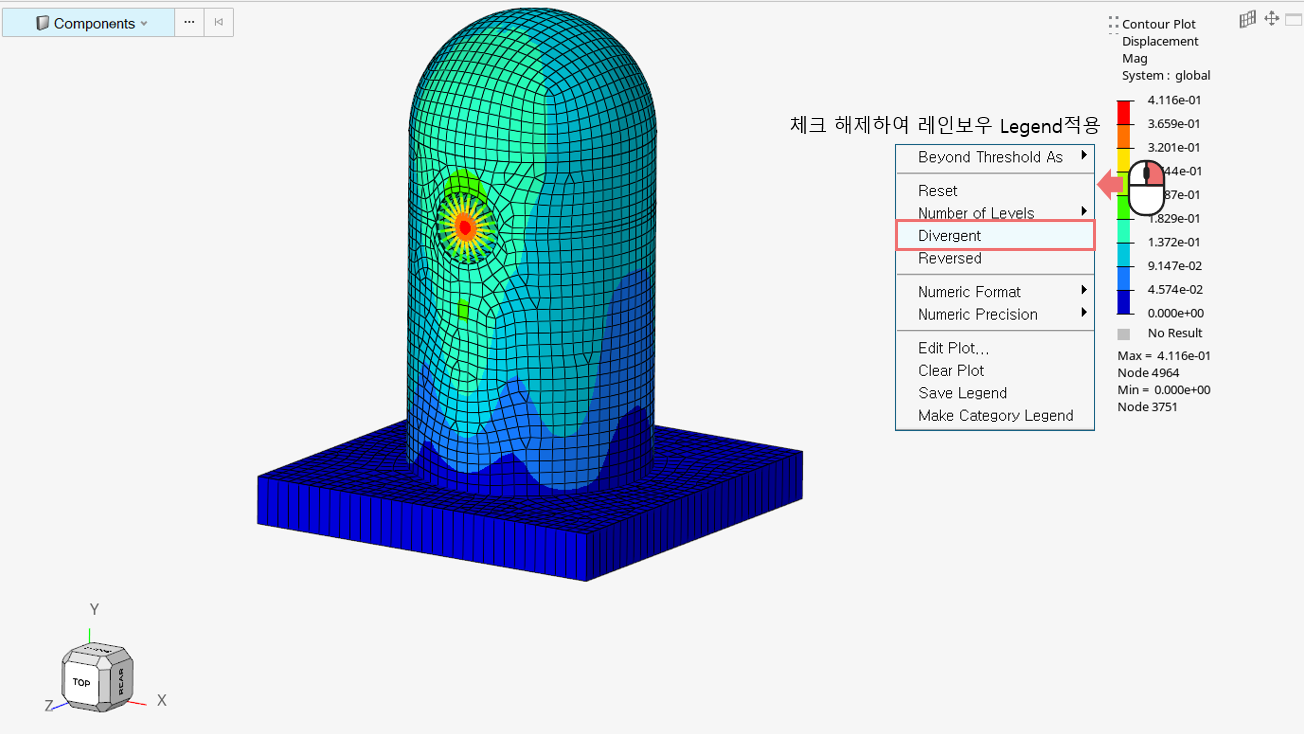Open Beyond Threshold As submenu

tap(995, 157)
